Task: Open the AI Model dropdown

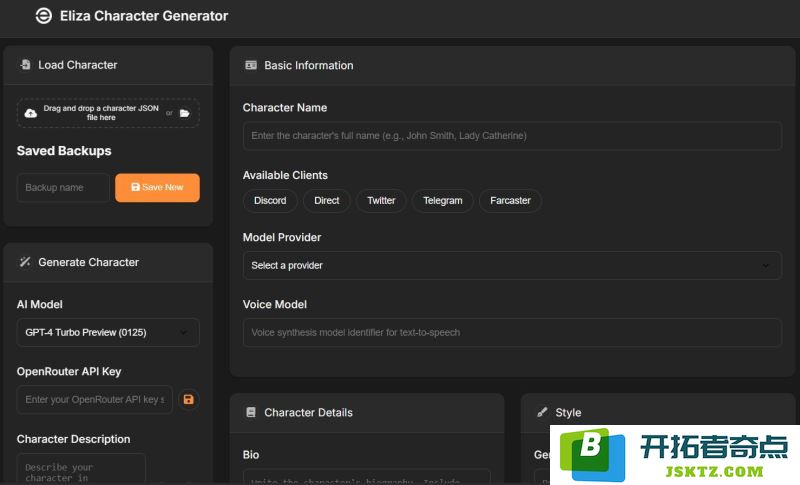Action: coord(108,333)
